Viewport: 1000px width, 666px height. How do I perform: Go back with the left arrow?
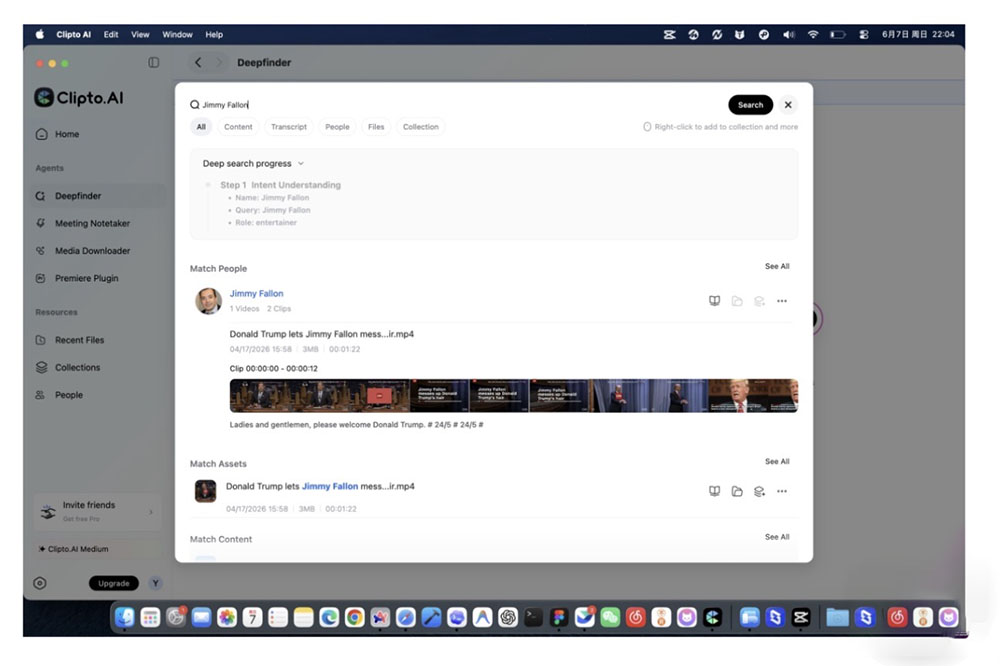pyautogui.click(x=198, y=63)
